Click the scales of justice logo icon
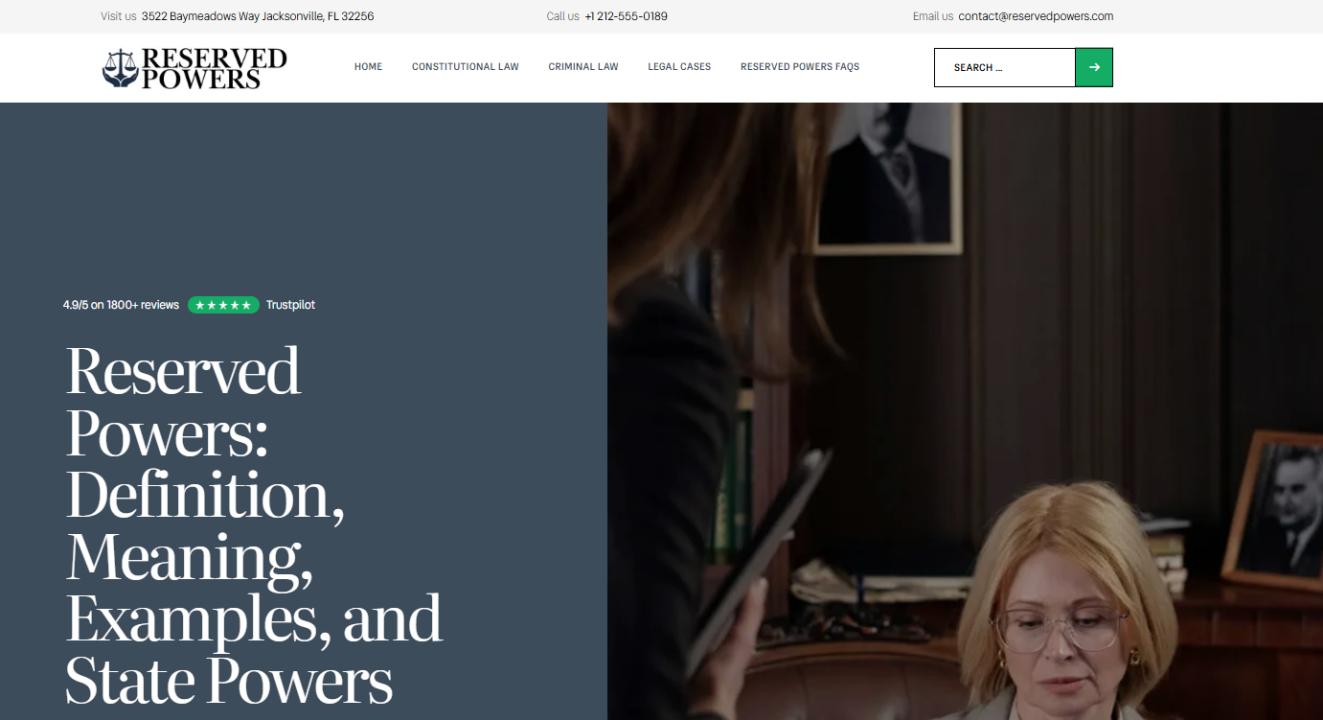This screenshot has width=1323, height=720. pyautogui.click(x=120, y=68)
